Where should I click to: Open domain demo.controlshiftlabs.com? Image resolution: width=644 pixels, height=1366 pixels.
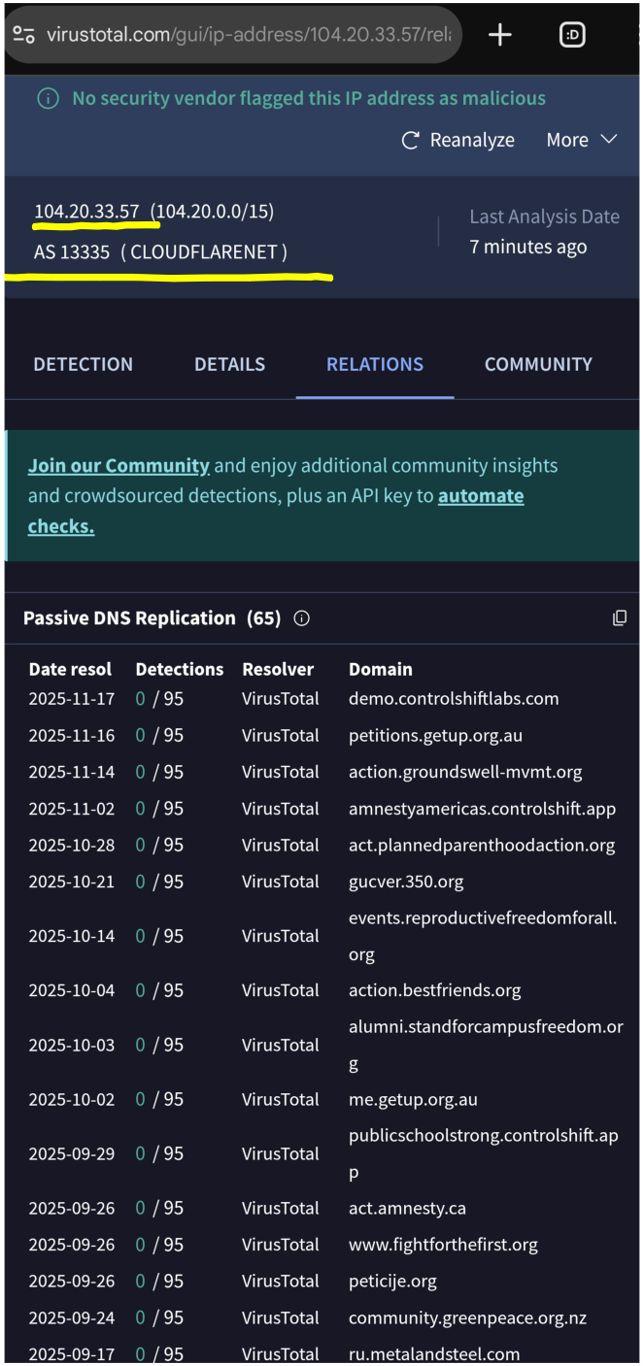pos(453,698)
